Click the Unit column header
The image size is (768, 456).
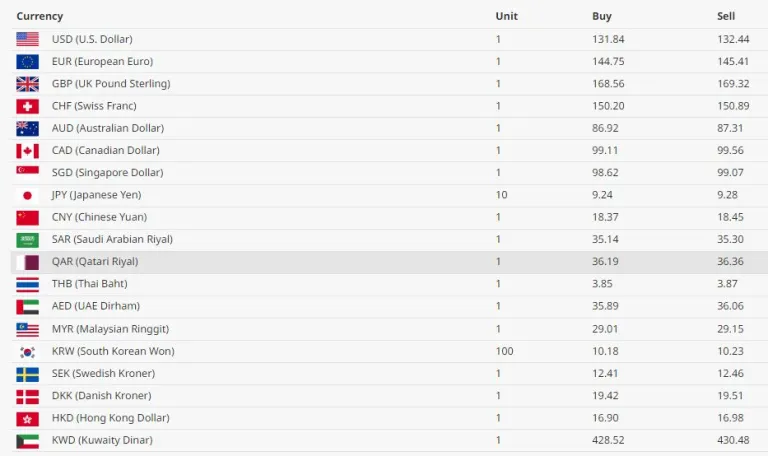tap(506, 16)
